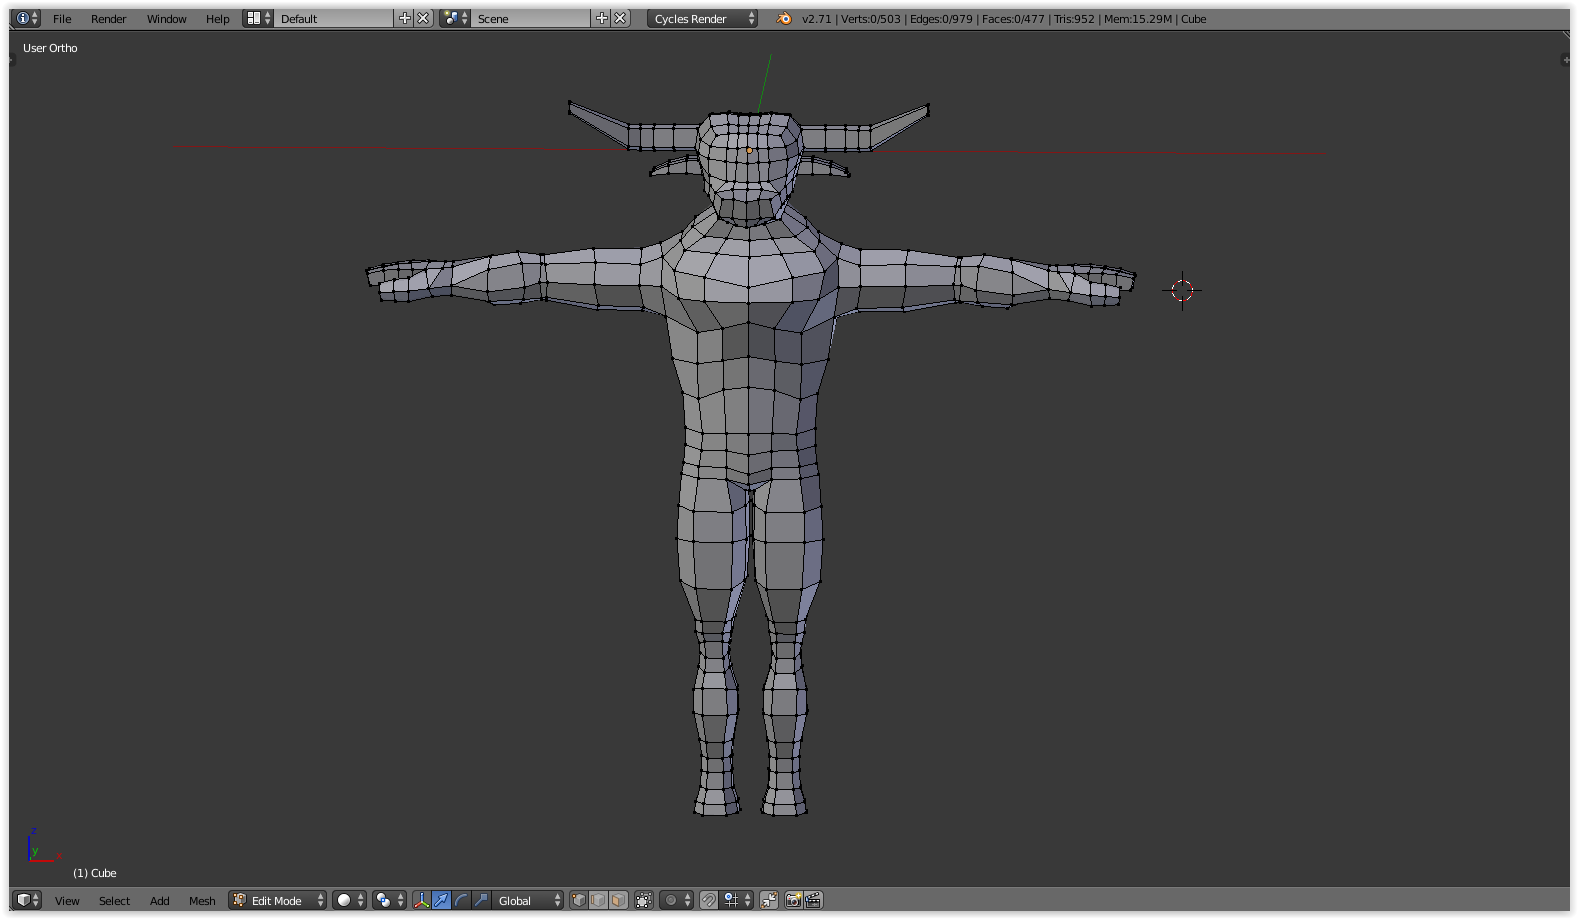Switch to vertex select mode

pos(578,900)
